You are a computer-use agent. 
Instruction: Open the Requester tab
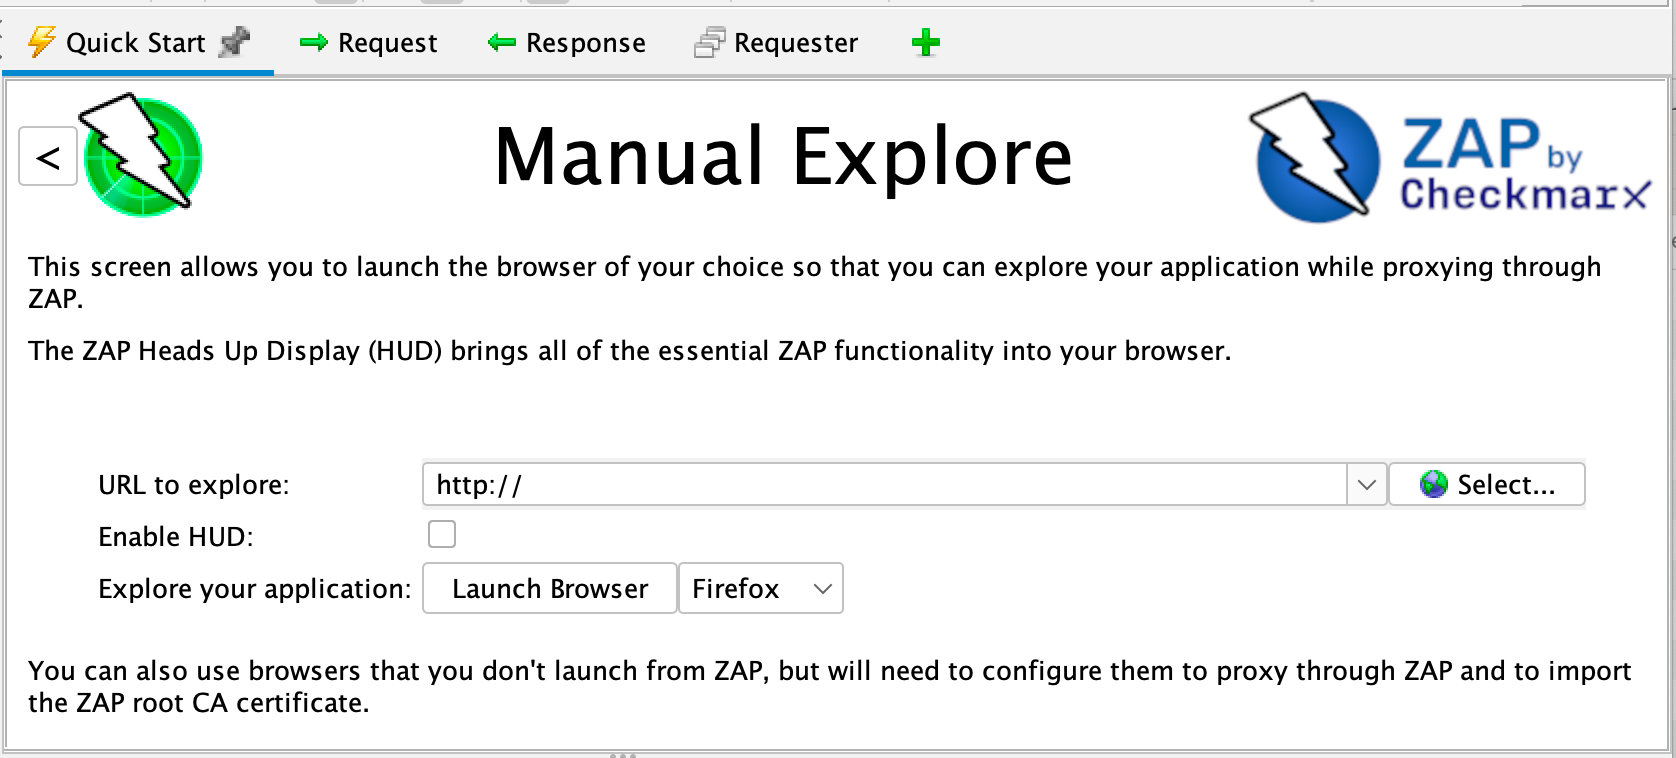tap(795, 43)
